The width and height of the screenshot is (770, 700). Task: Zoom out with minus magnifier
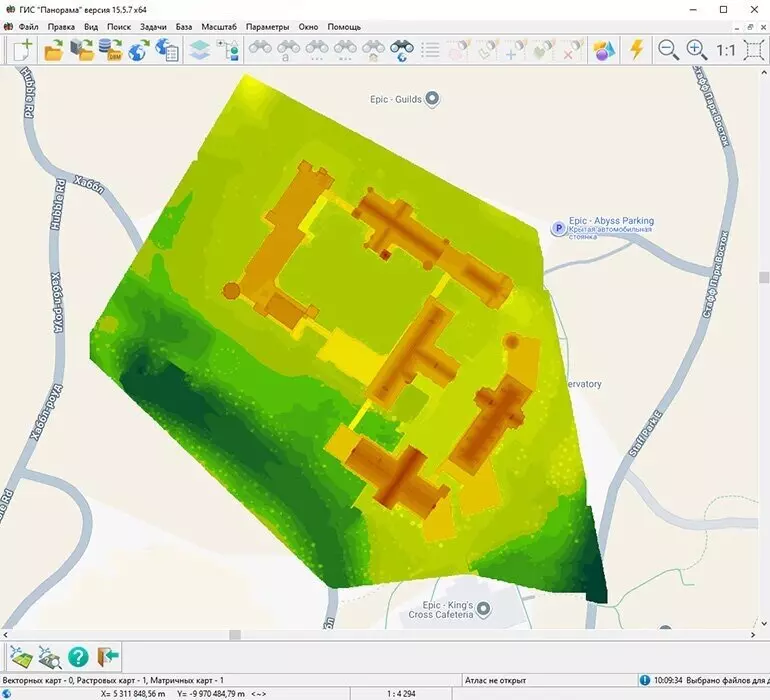(x=668, y=50)
